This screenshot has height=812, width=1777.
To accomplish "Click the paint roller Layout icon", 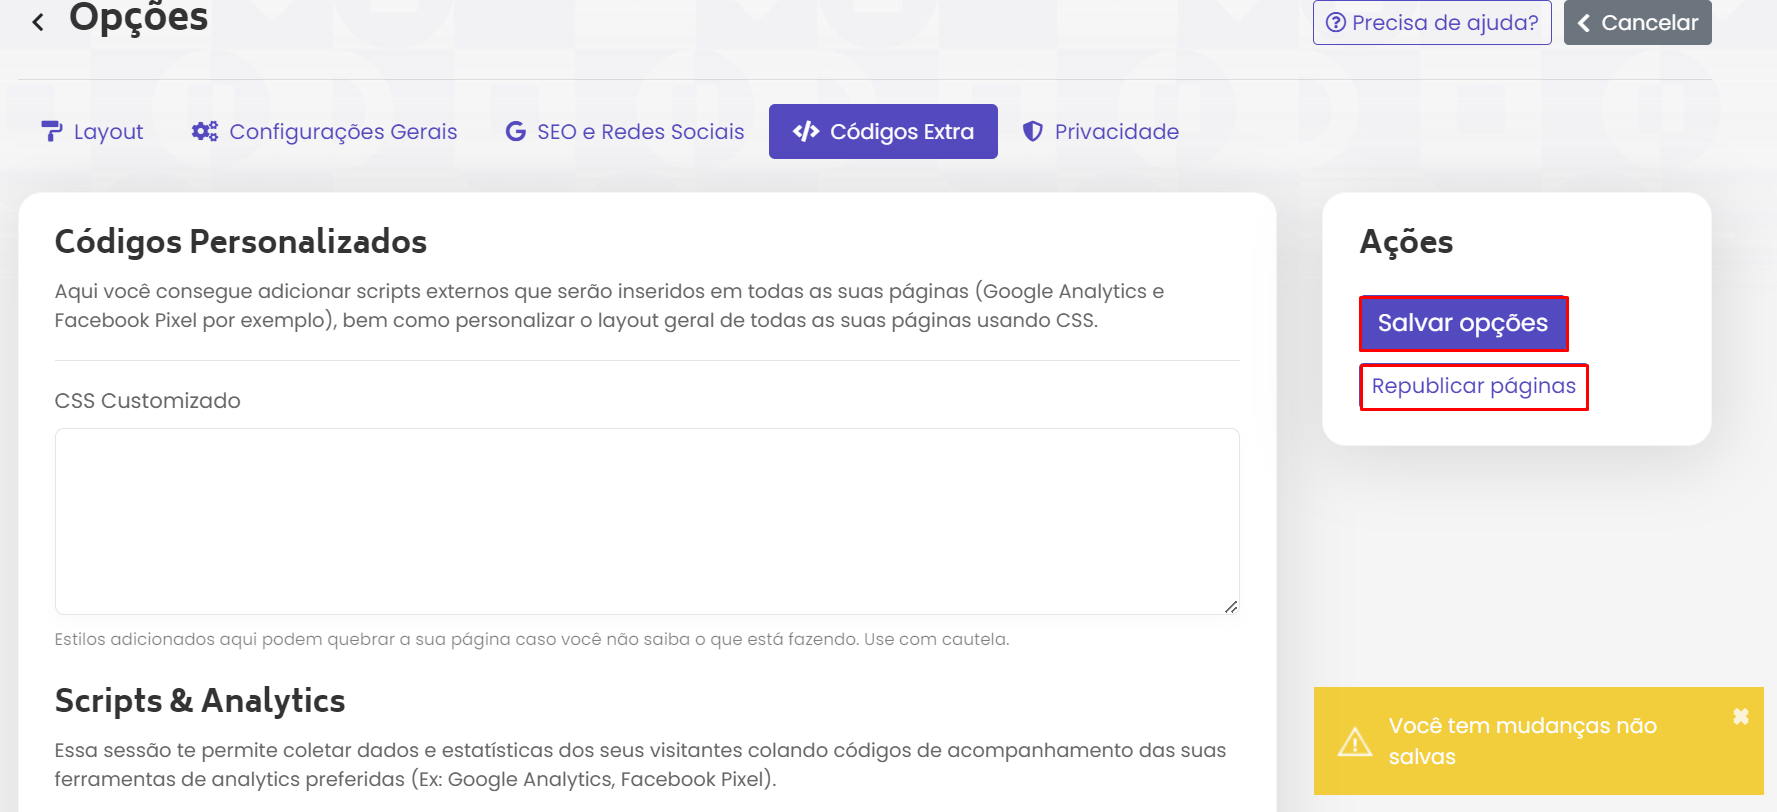I will [x=52, y=131].
